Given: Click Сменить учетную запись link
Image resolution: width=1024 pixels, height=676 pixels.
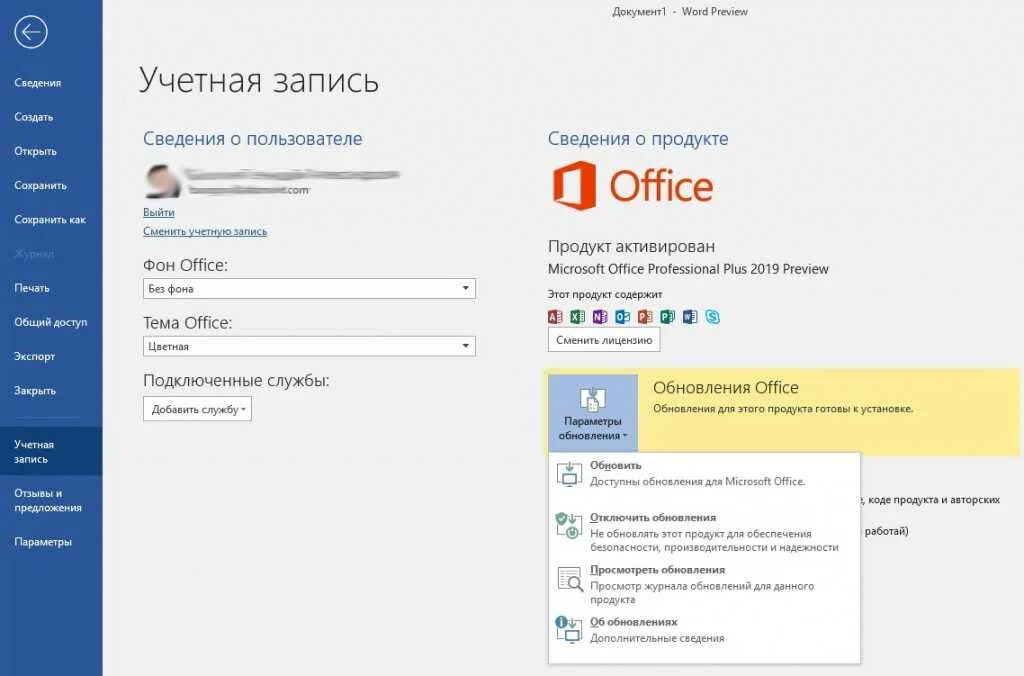Looking at the screenshot, I should click(x=205, y=231).
